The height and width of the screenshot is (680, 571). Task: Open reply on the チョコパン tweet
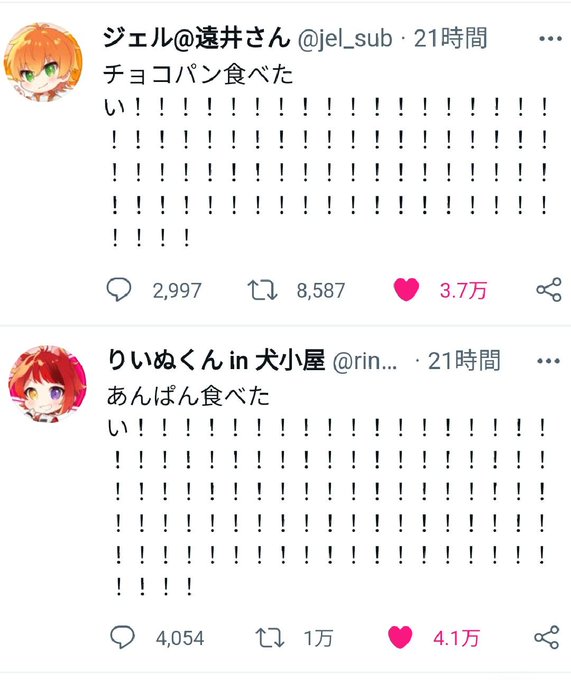(118, 290)
